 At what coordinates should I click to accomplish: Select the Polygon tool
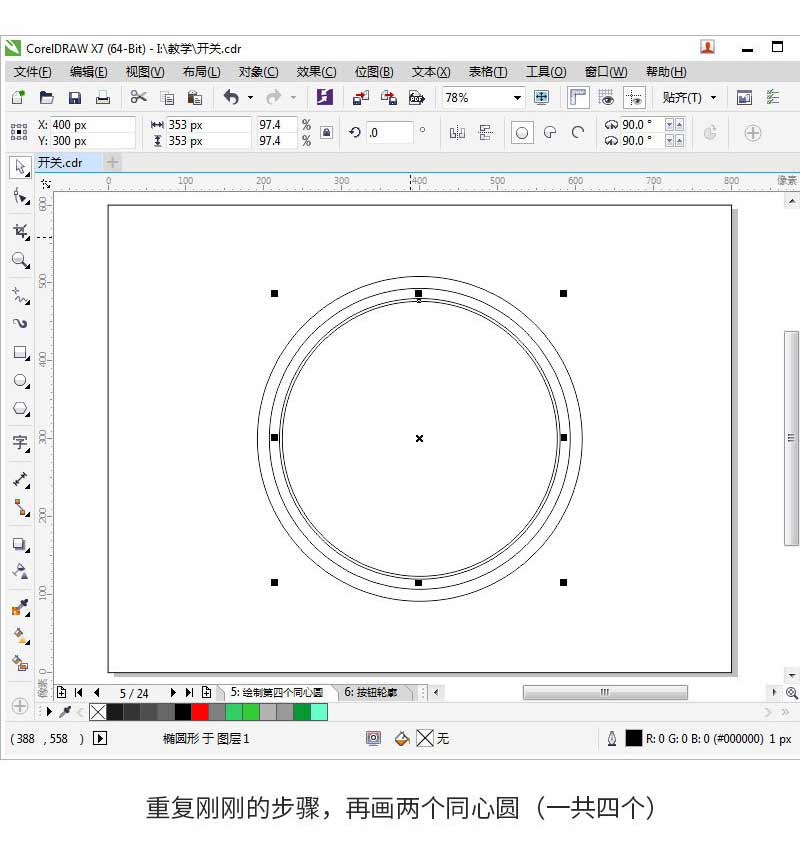21,409
